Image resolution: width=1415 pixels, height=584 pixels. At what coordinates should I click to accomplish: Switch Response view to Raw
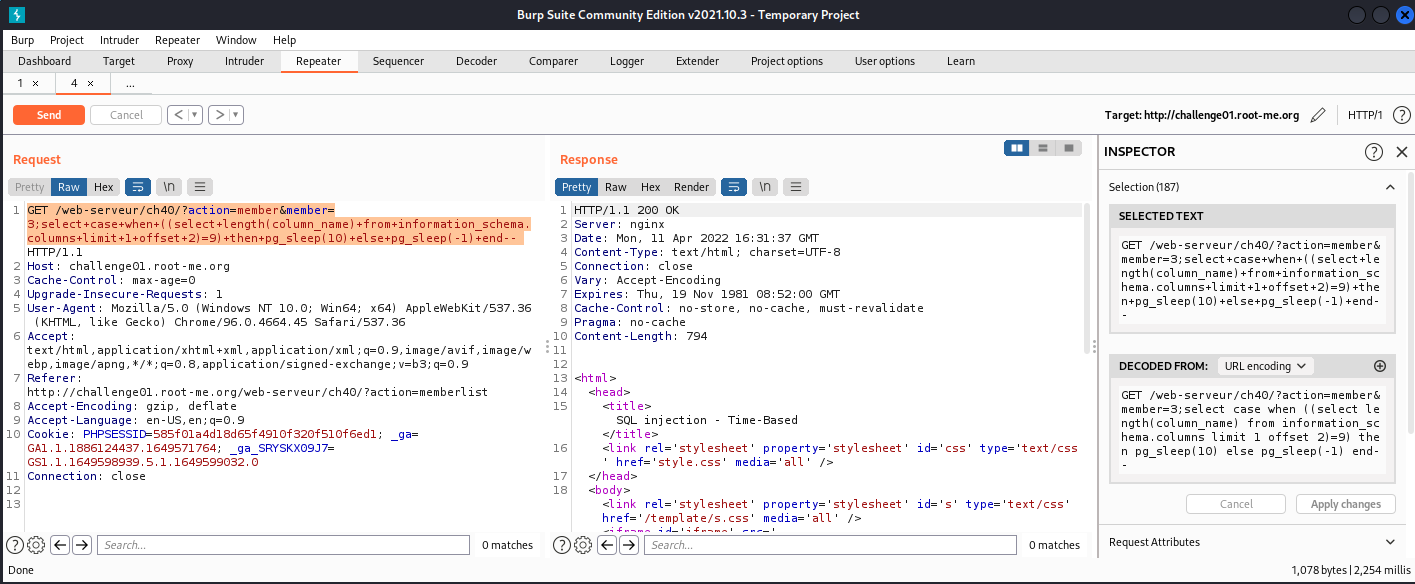pos(616,187)
